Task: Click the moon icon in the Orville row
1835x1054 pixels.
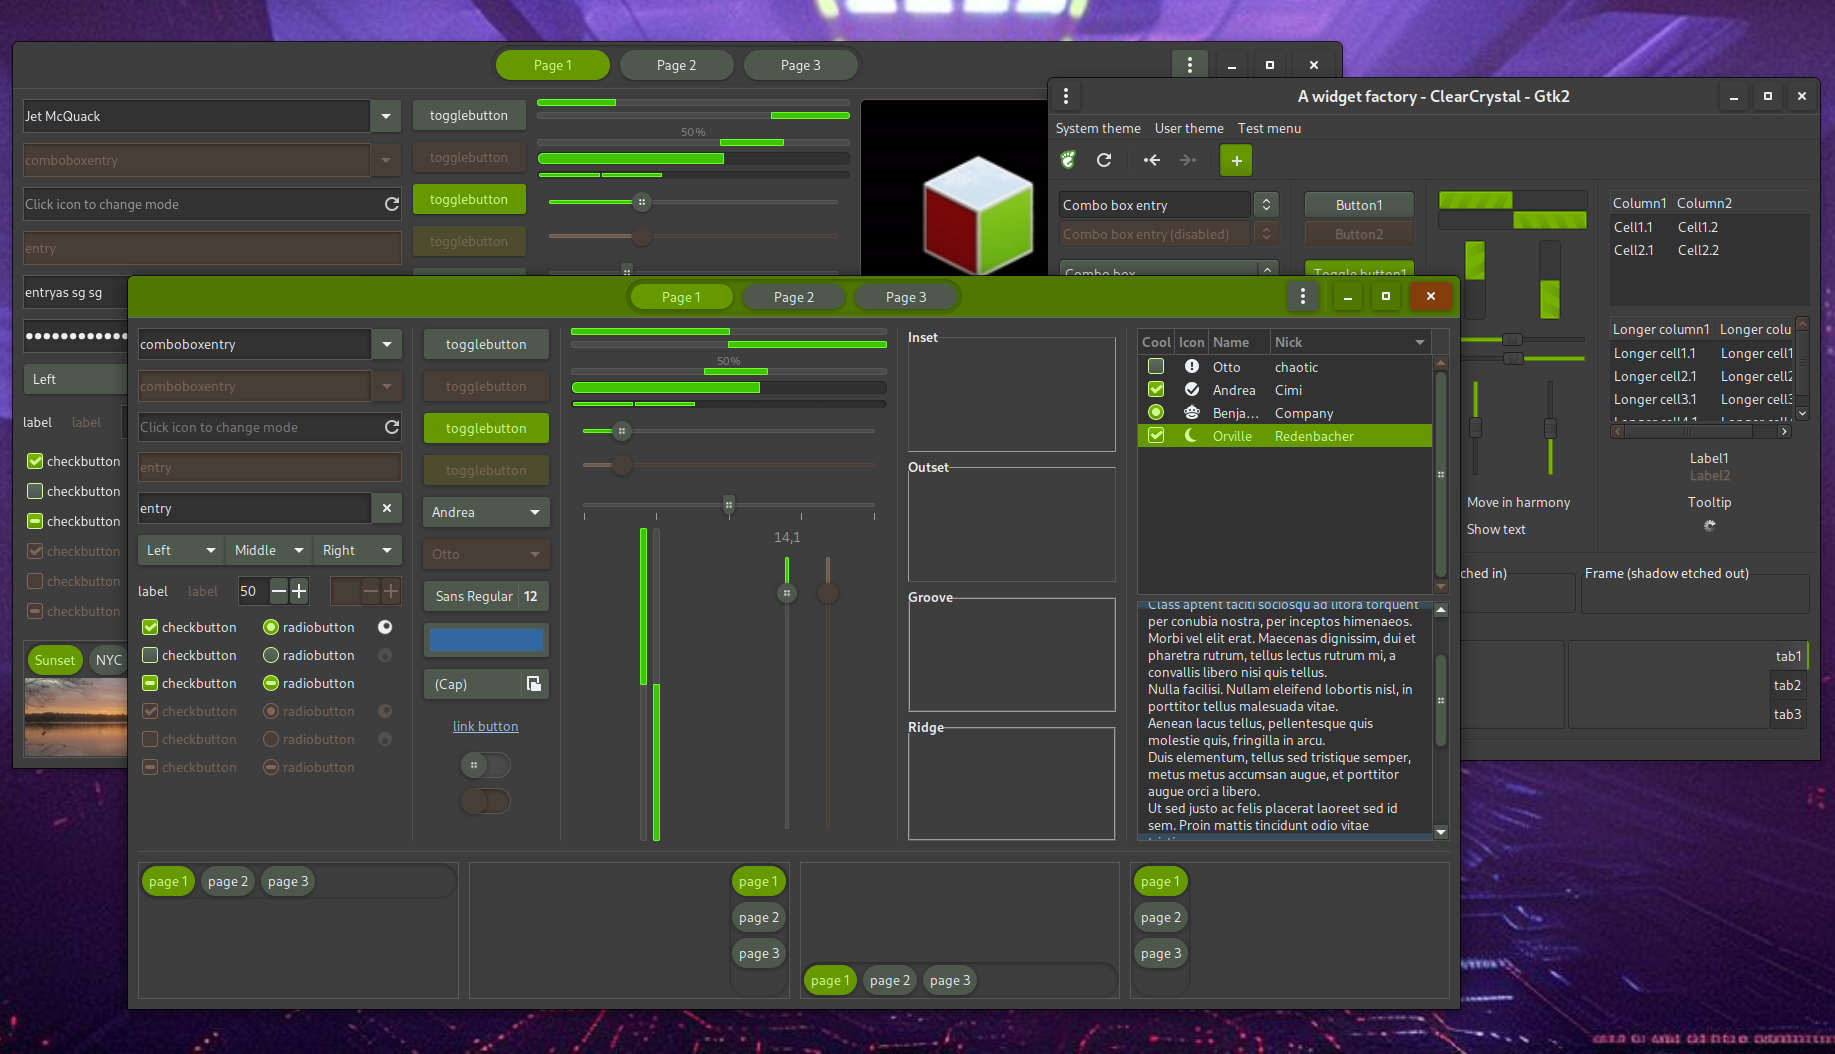Action: pos(1192,436)
